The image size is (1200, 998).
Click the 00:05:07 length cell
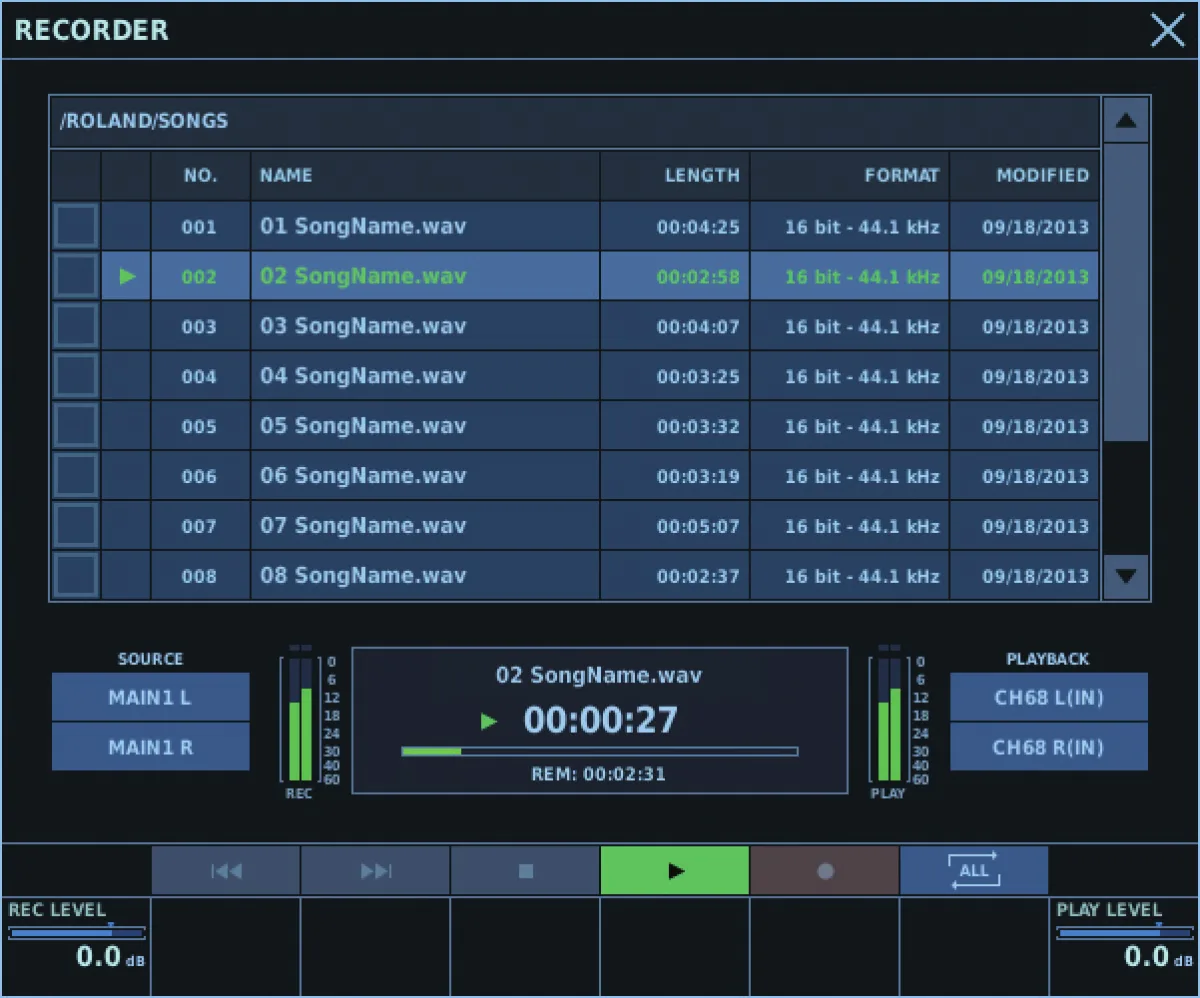click(675, 526)
